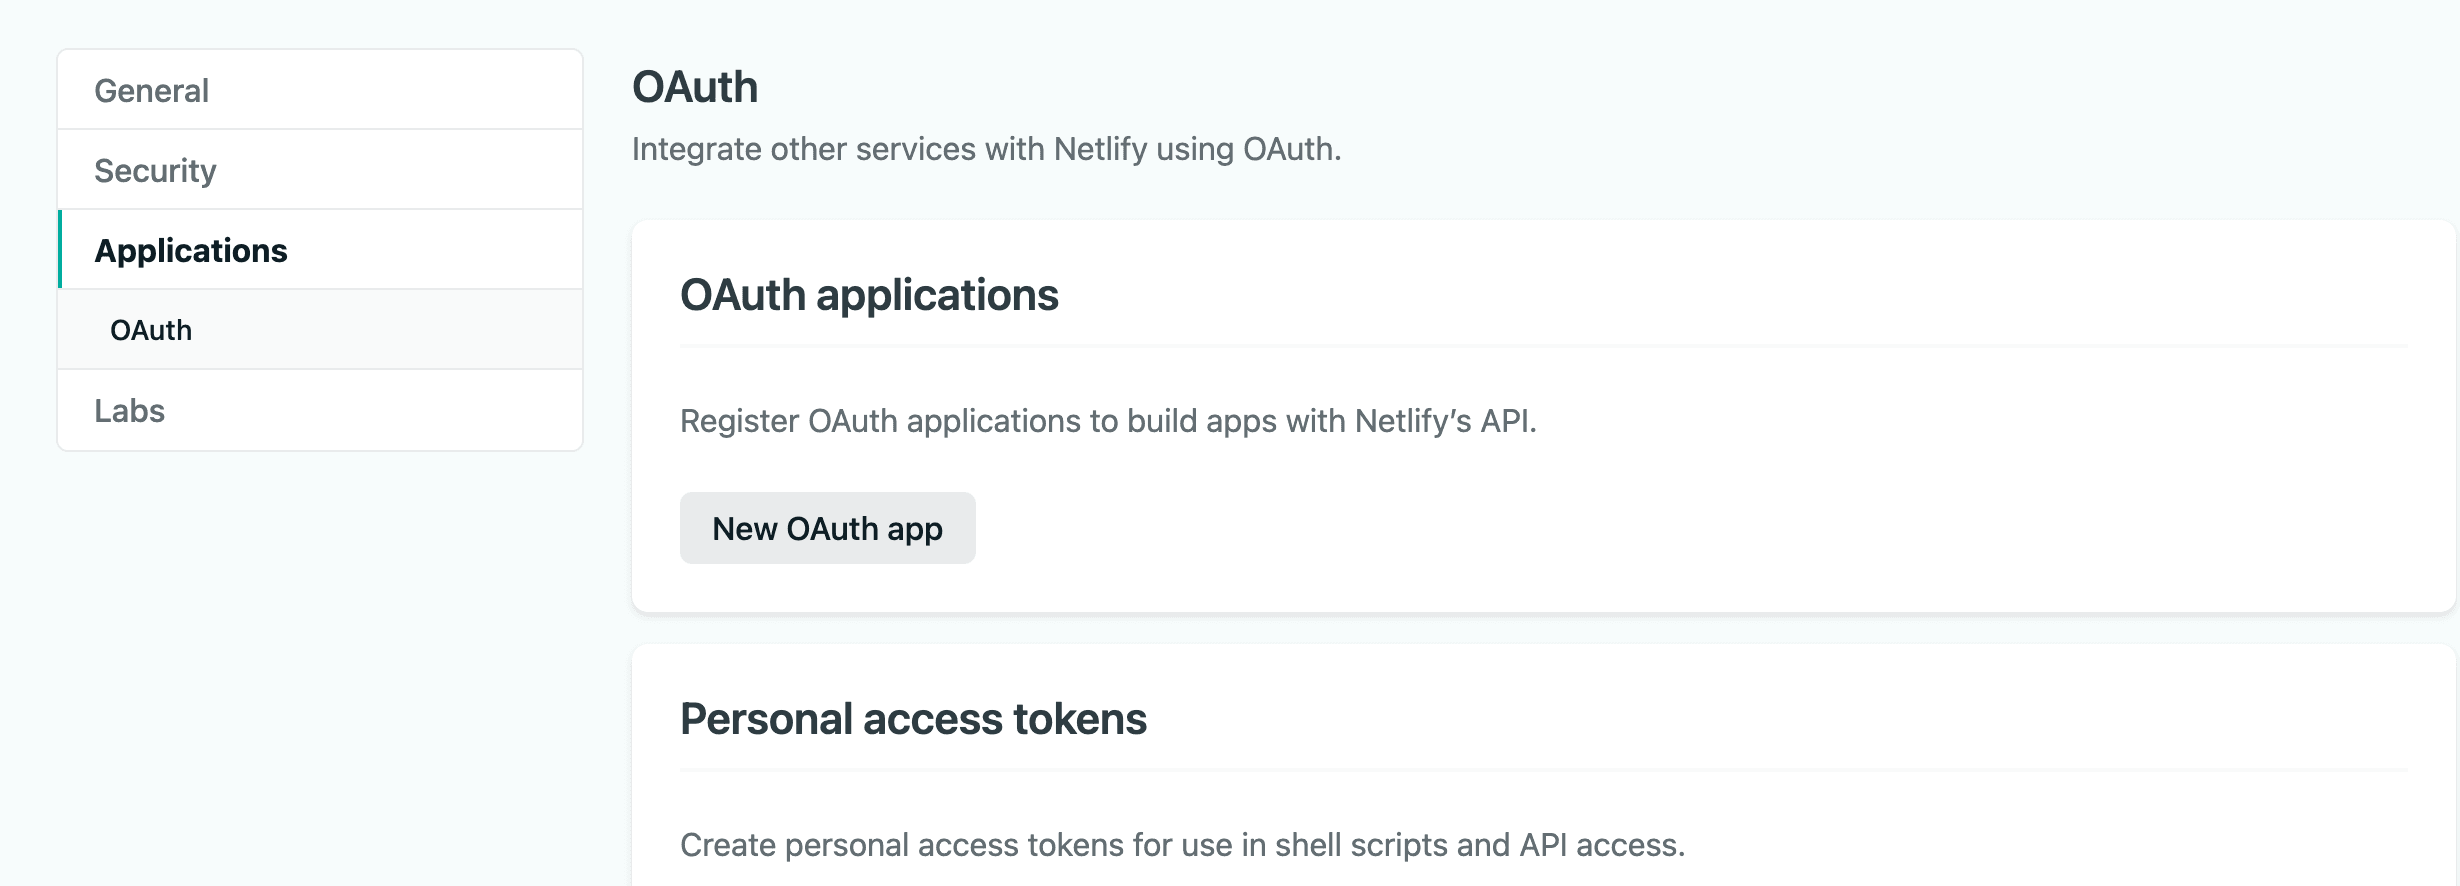
Task: Open Labs from the settings navigation
Action: tap(129, 409)
